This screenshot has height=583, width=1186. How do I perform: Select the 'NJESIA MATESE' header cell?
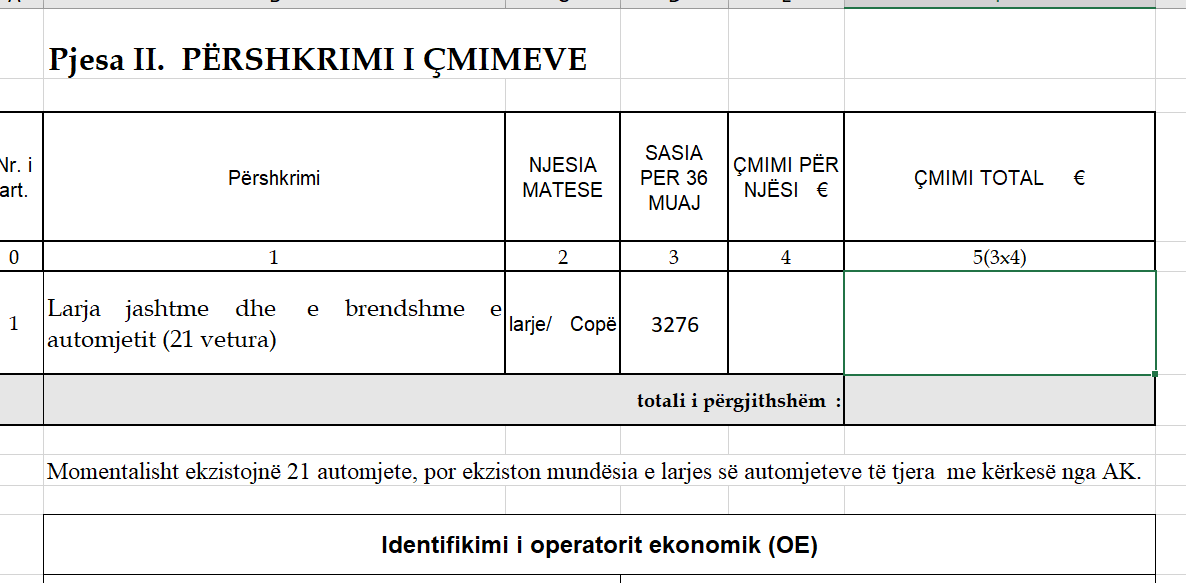coord(562,177)
